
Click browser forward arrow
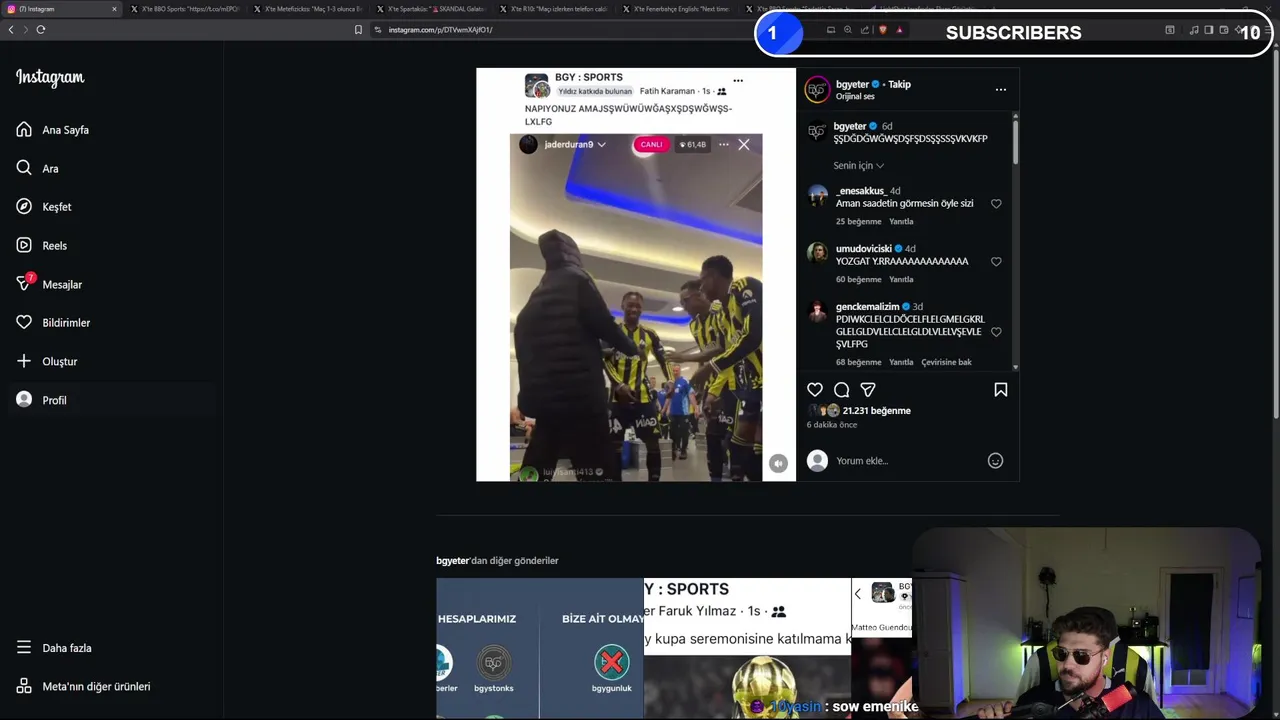25,30
